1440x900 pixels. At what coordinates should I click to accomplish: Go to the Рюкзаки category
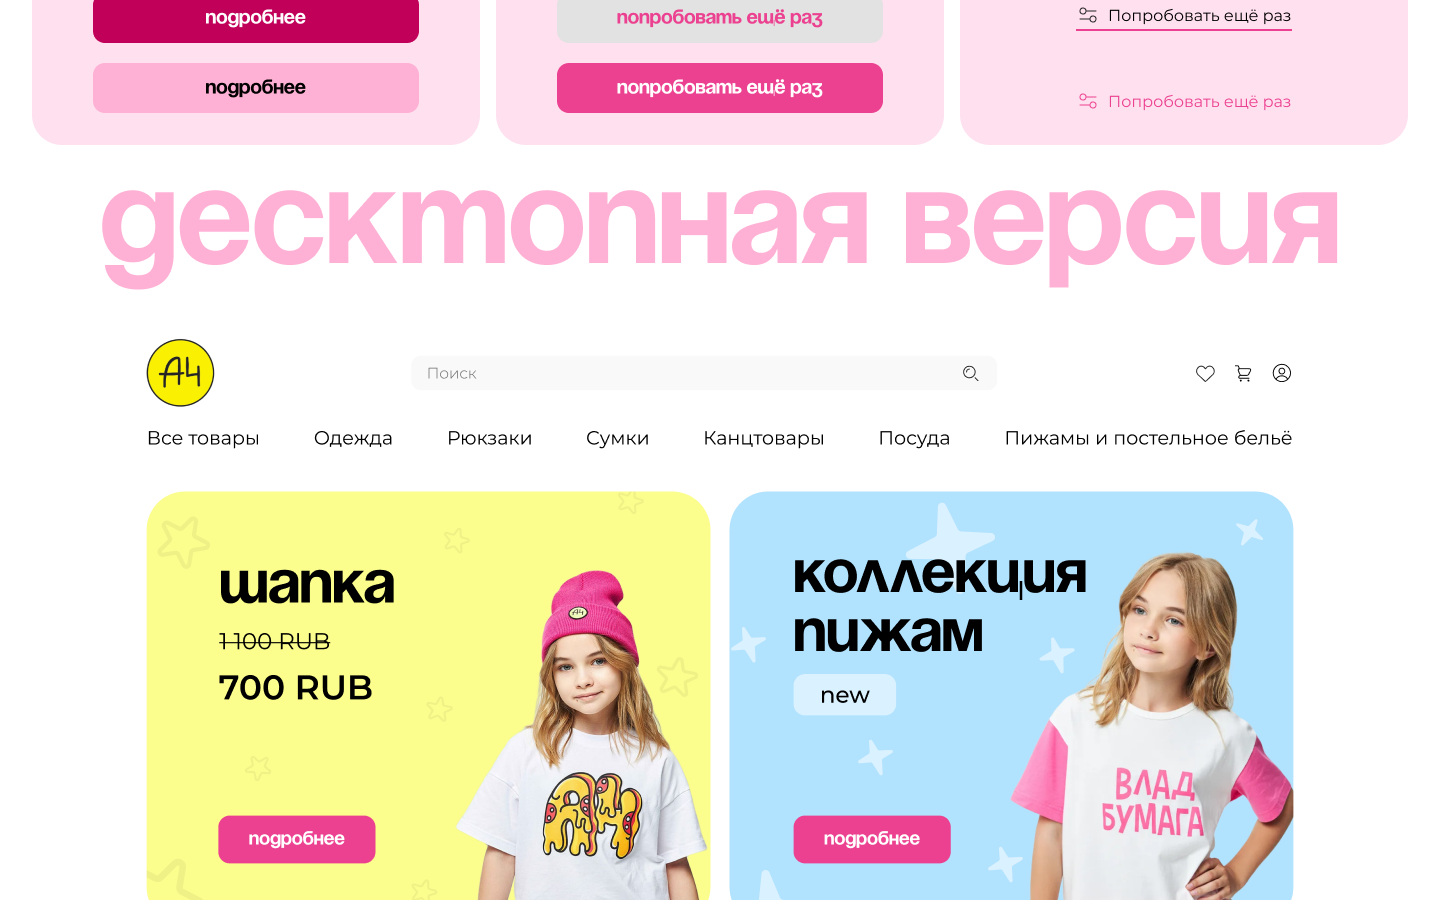[x=489, y=438]
